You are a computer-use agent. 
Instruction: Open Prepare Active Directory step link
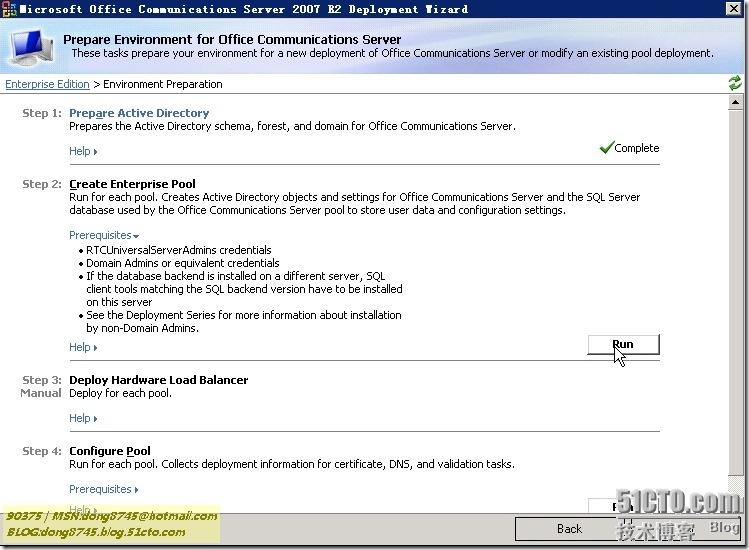point(139,113)
